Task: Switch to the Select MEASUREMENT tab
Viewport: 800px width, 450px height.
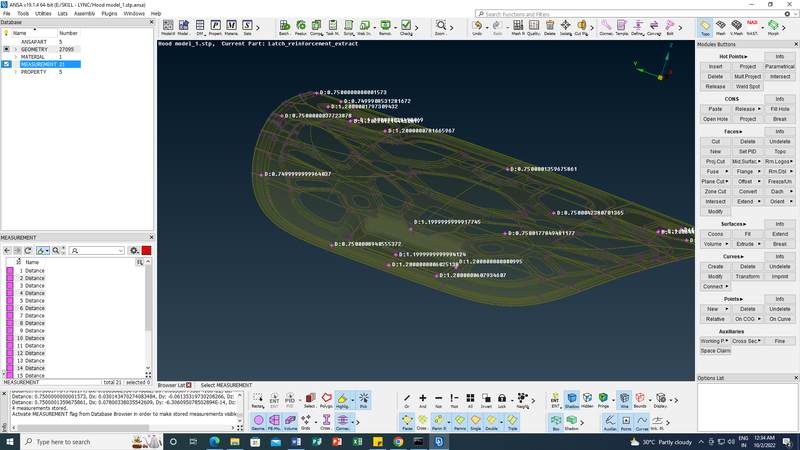Action: pos(226,385)
